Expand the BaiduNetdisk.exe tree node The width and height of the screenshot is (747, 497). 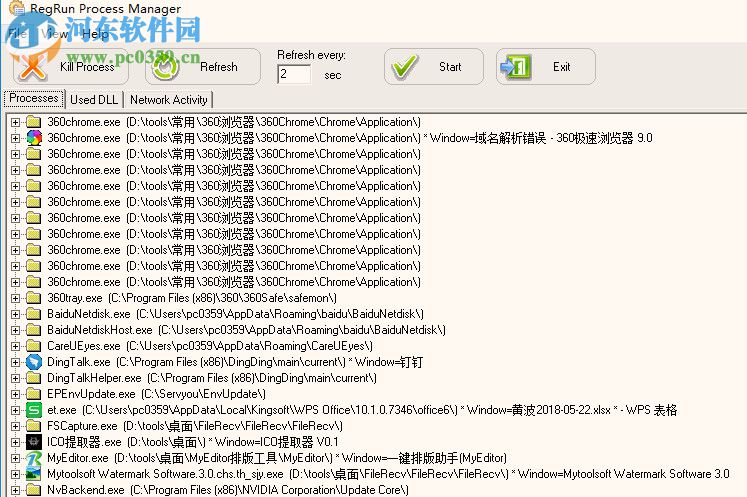point(15,314)
